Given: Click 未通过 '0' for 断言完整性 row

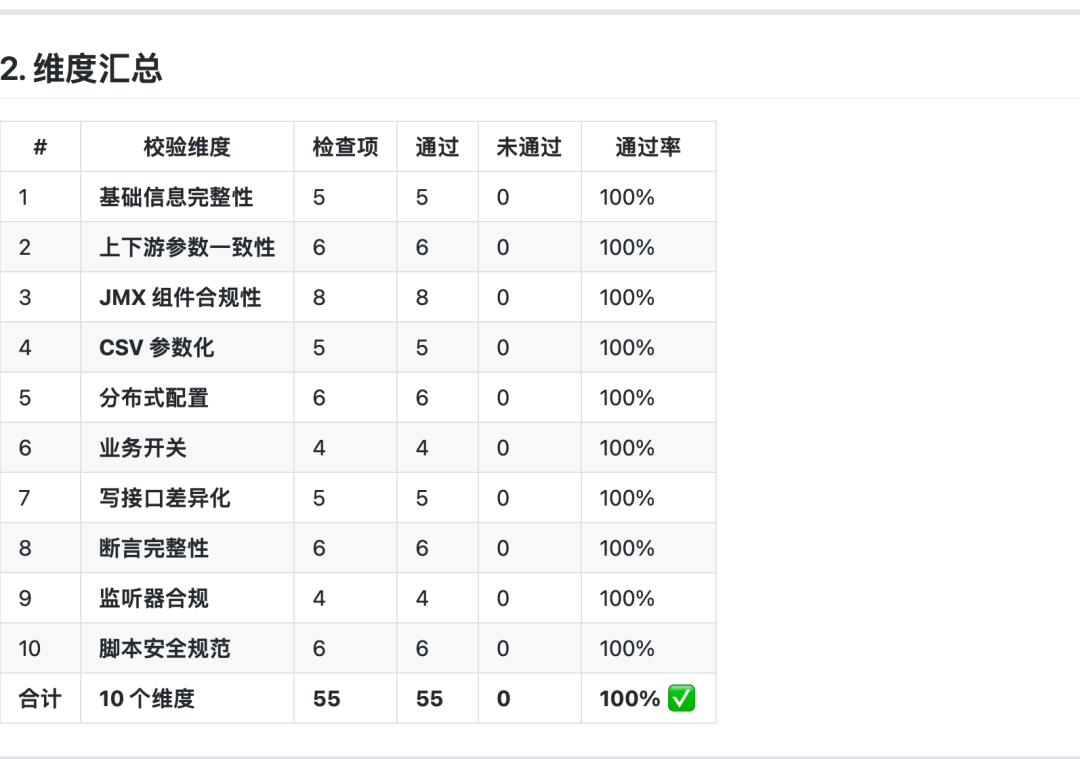Looking at the screenshot, I should [503, 548].
